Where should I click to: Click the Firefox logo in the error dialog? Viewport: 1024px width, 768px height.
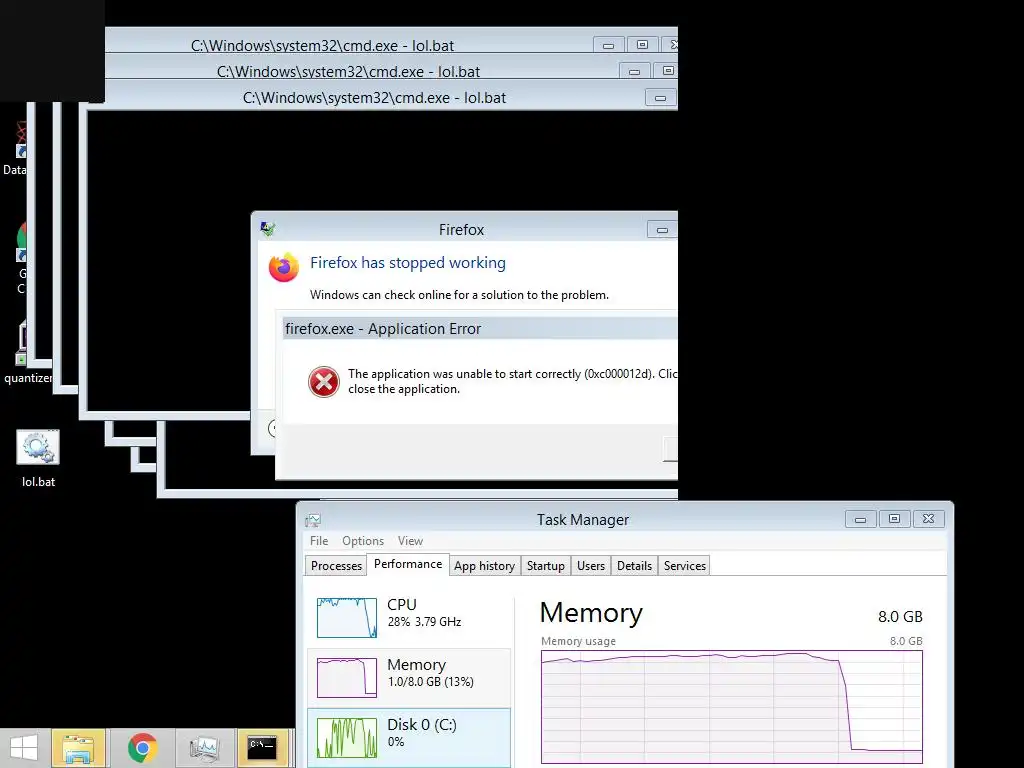pos(283,267)
